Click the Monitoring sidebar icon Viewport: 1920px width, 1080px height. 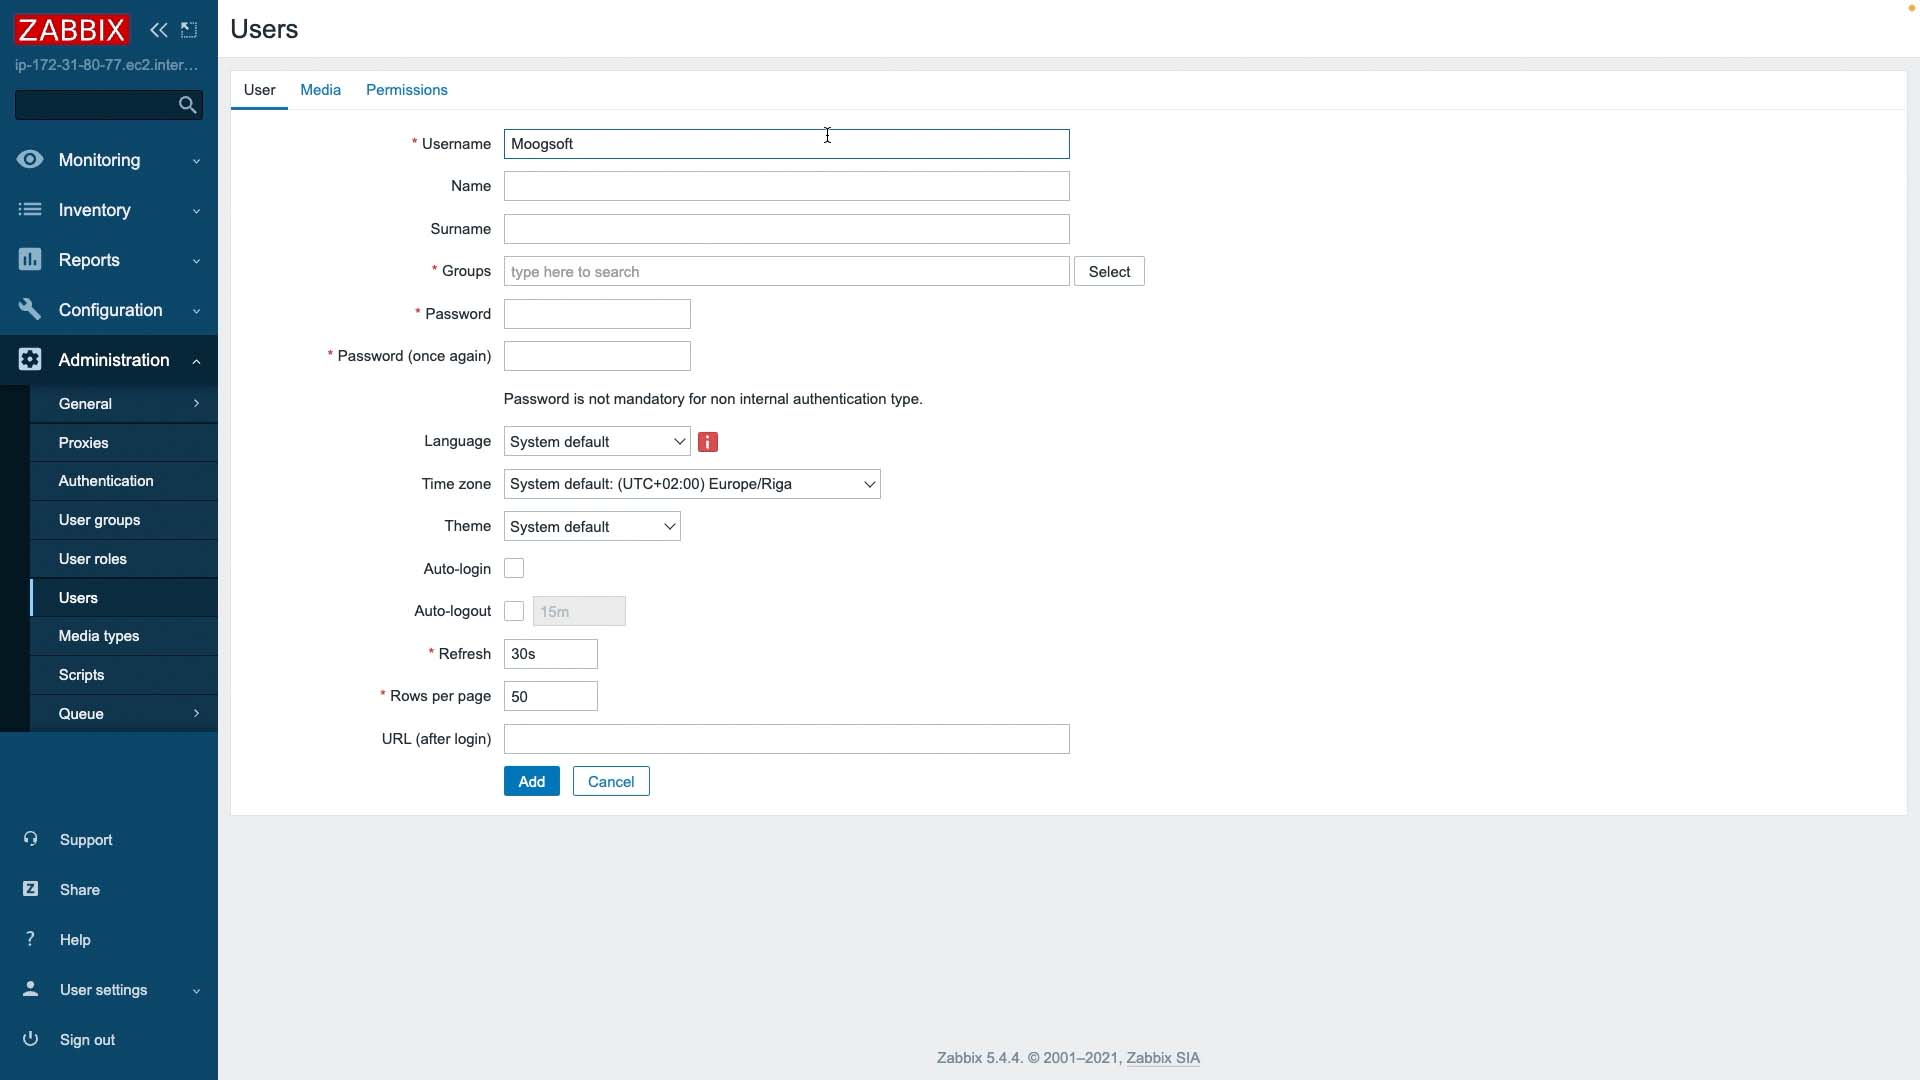point(29,160)
